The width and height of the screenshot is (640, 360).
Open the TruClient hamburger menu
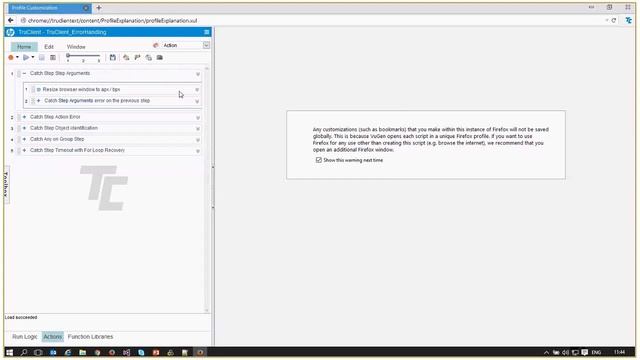207,32
